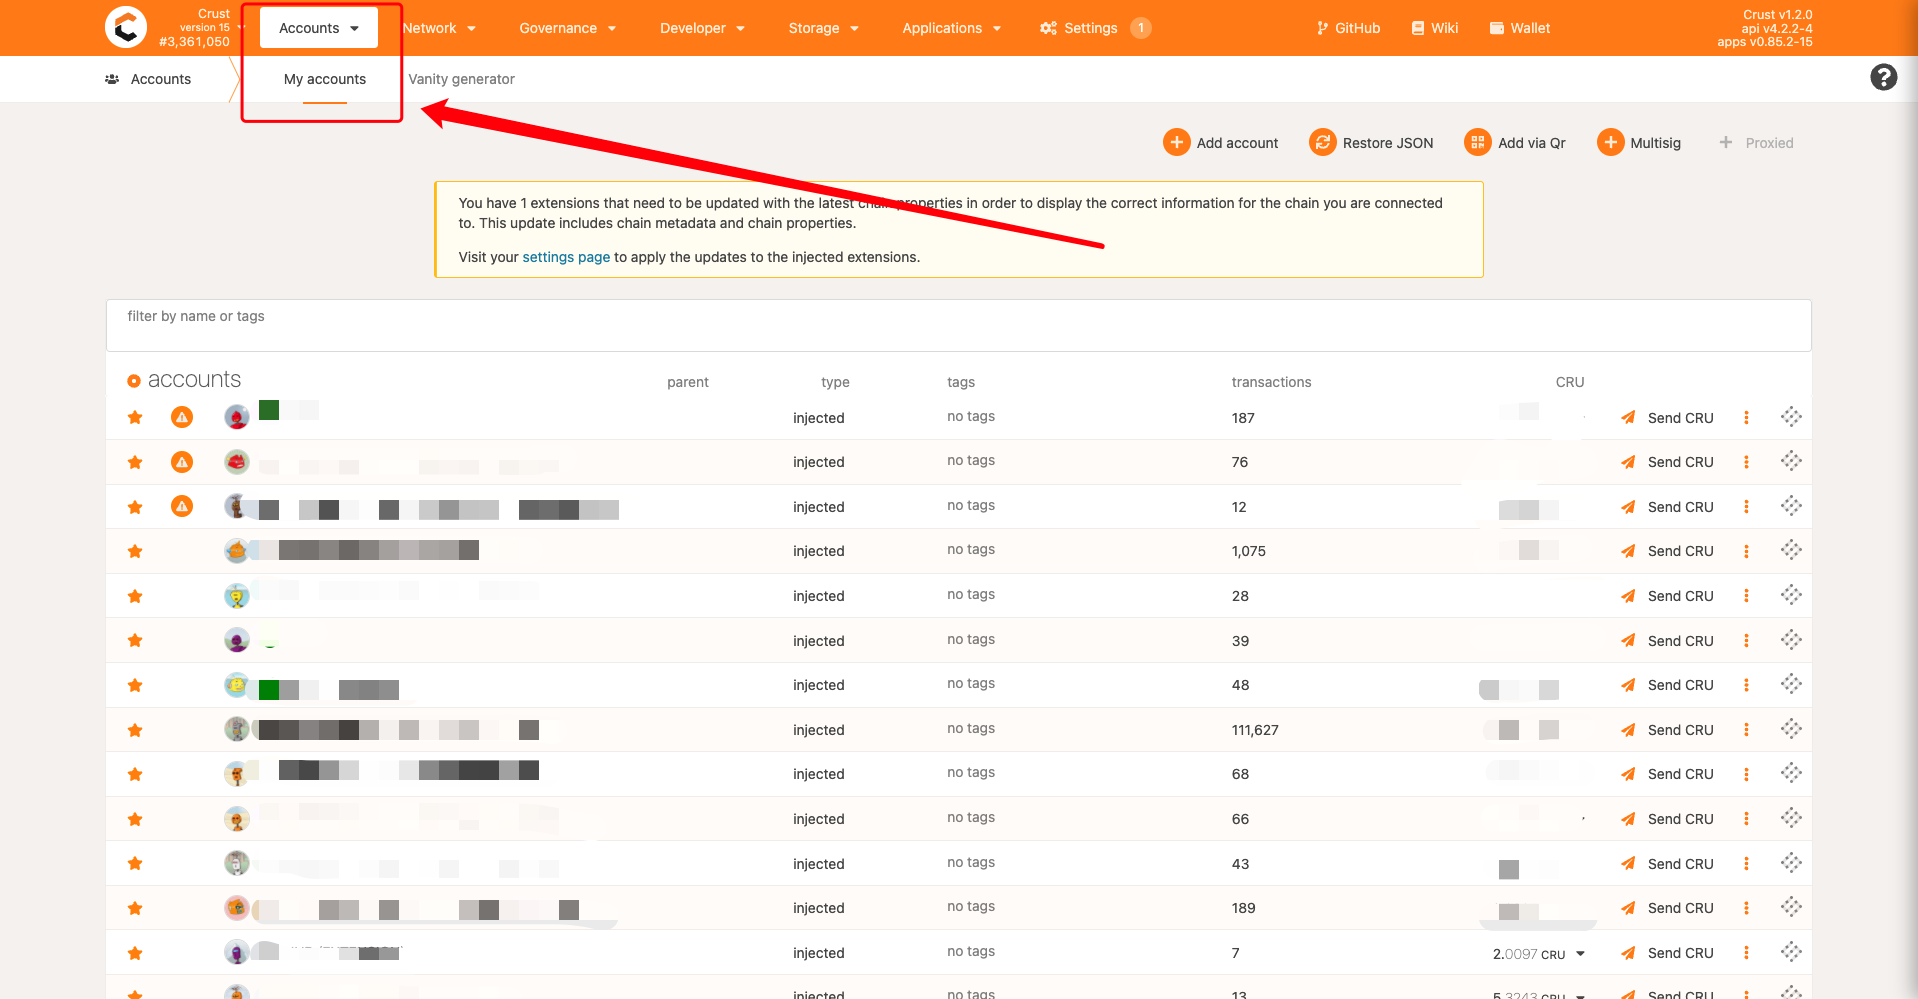Viewport: 1918px width, 999px height.
Task: Click the Add via Qr code icon
Action: pyautogui.click(x=1477, y=142)
